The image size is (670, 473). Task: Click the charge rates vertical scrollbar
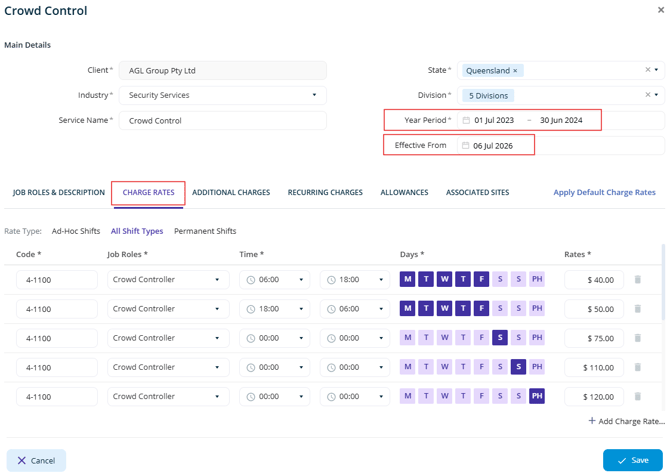pos(663,282)
